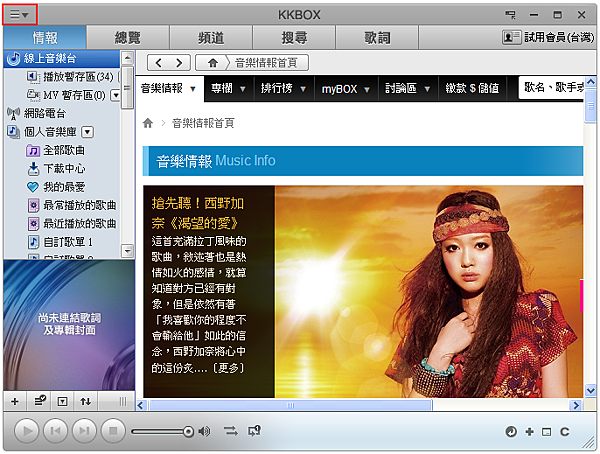Open 最近播放的歌曲 list
600x454 pixels.
79,224
